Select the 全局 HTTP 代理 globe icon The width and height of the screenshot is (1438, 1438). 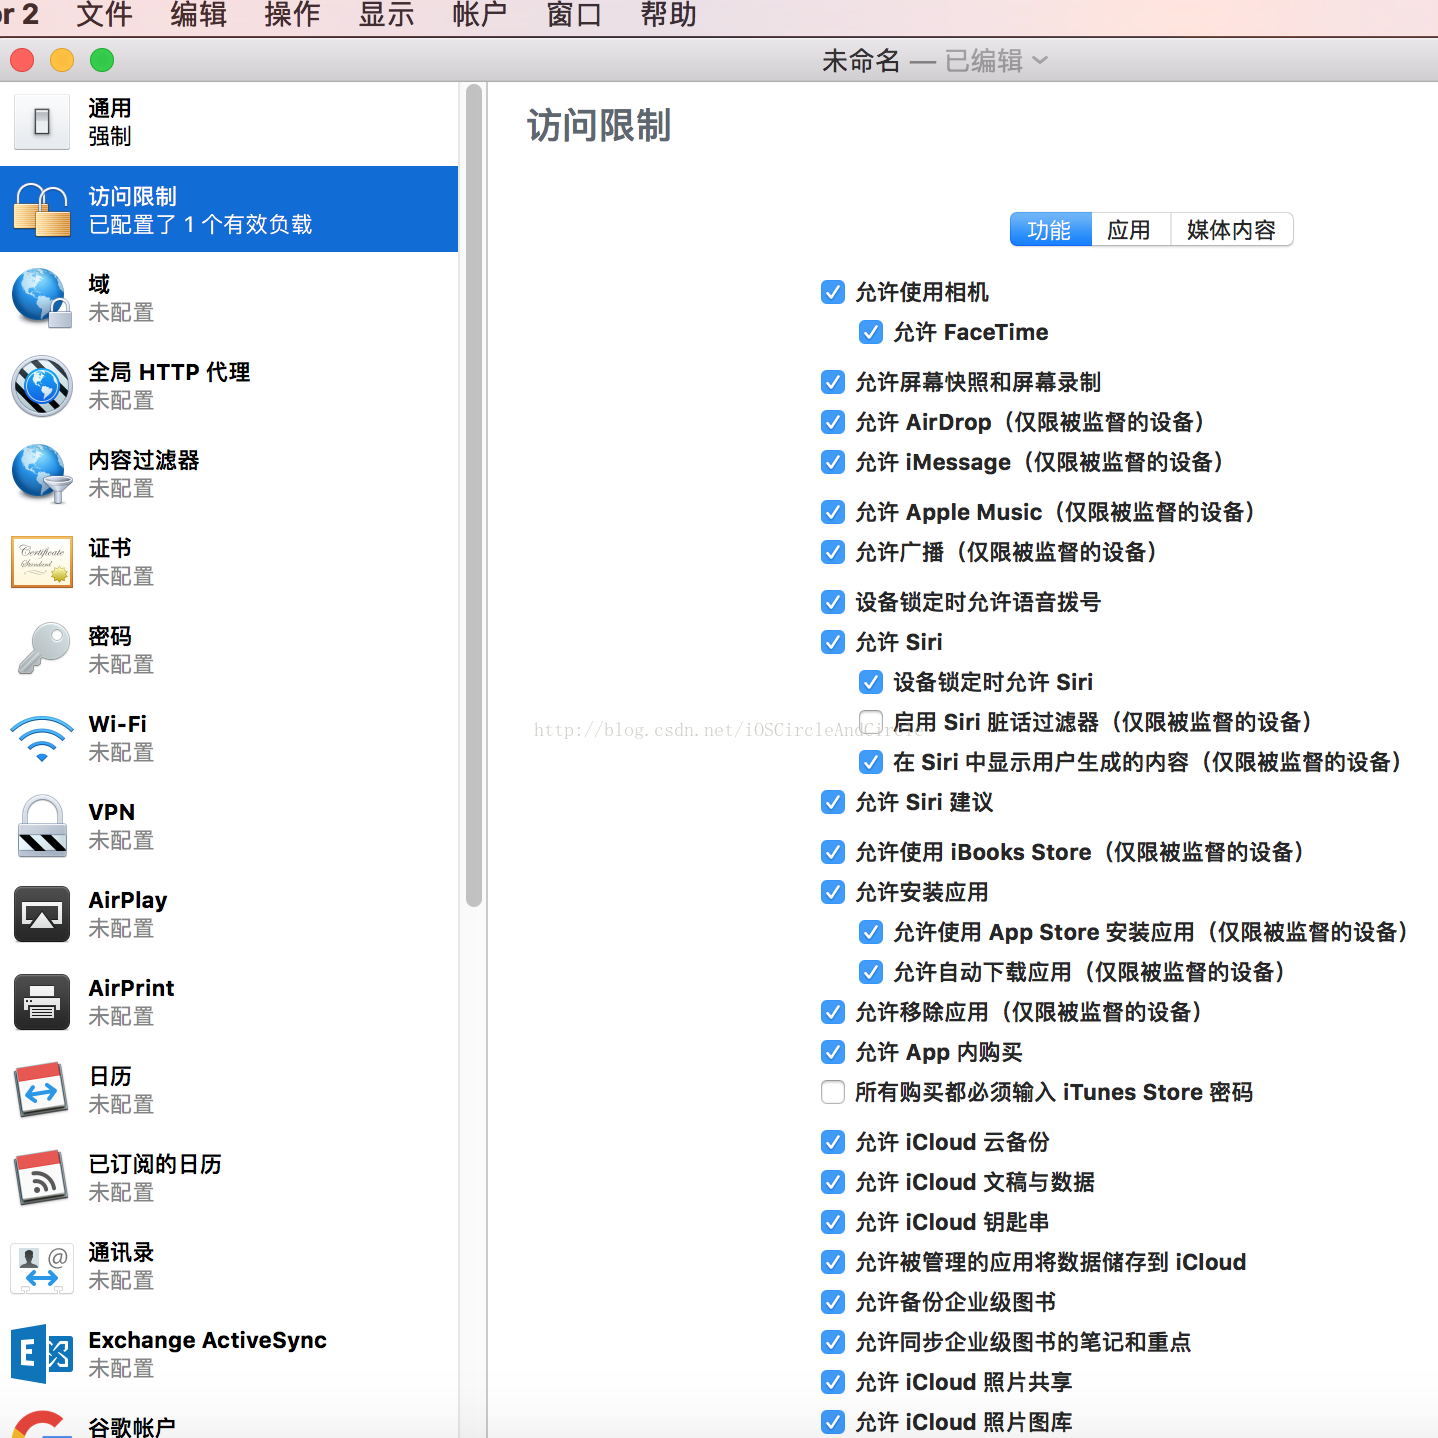[x=42, y=386]
